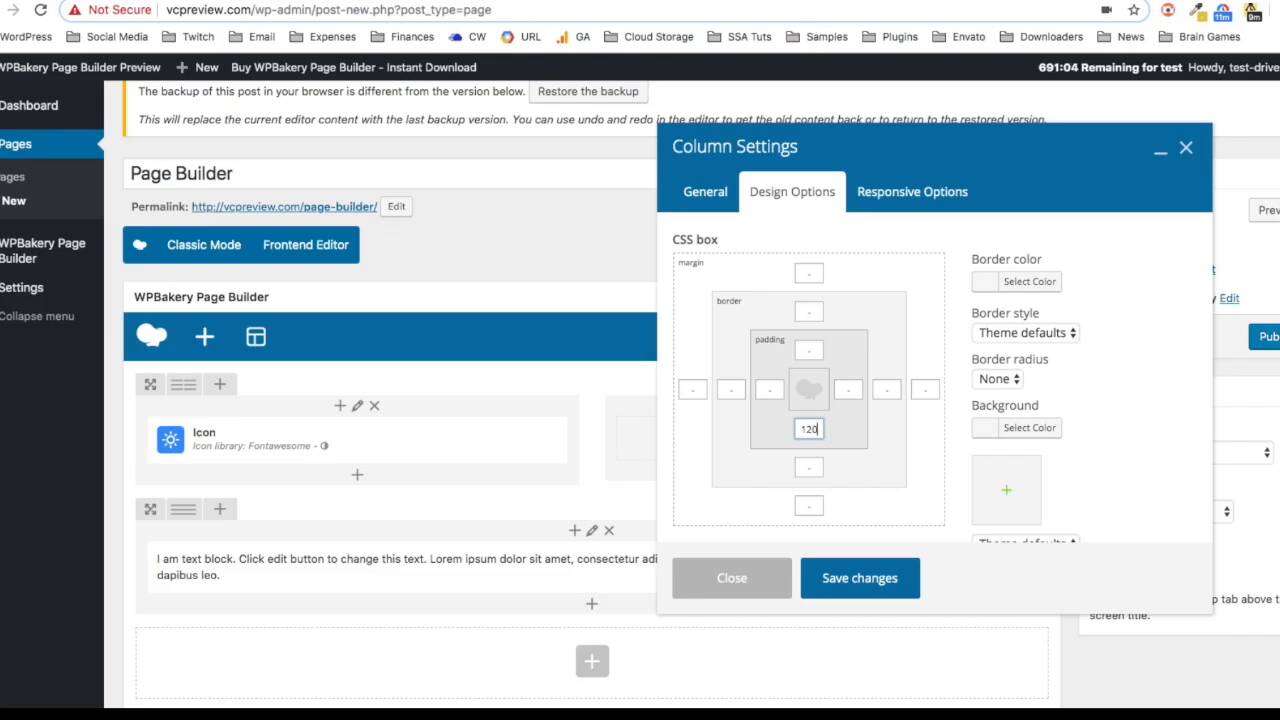Click the Restore the backup button
This screenshot has width=1280, height=720.
(x=588, y=91)
